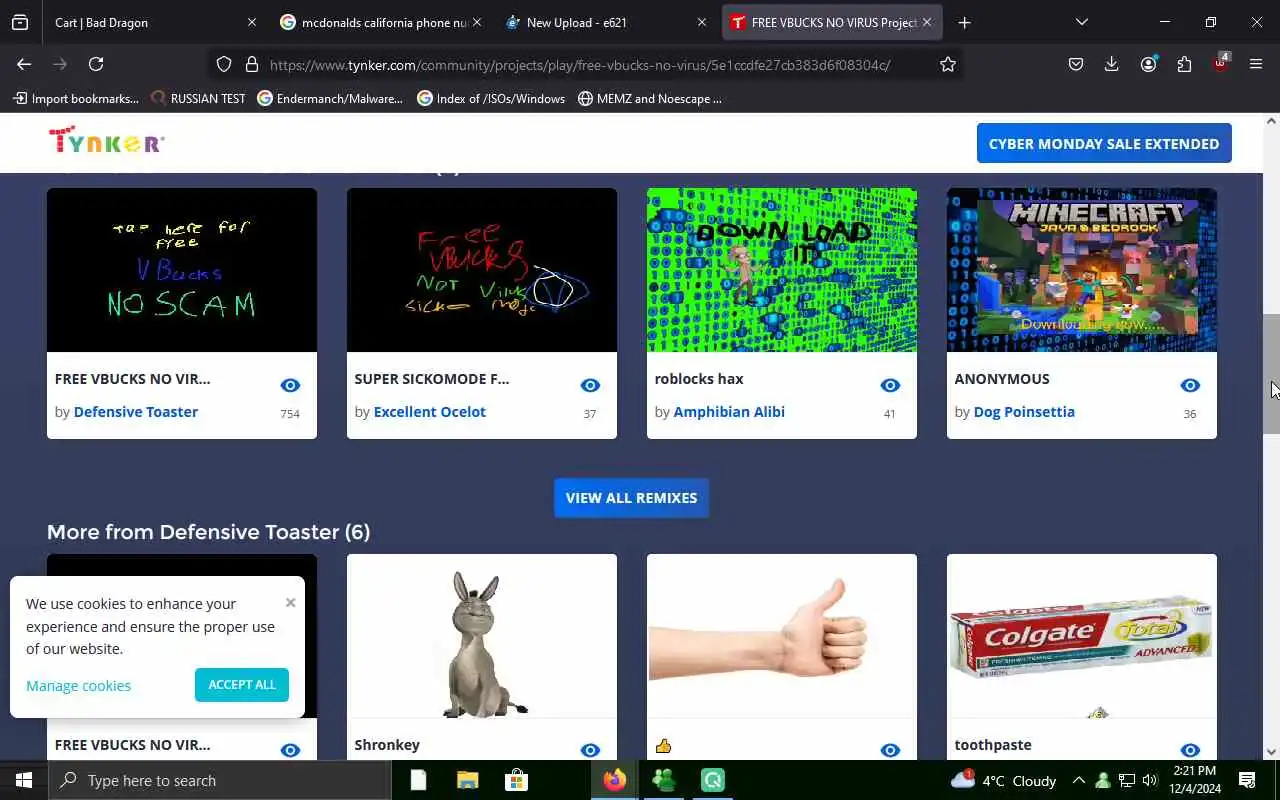Click eye icon on the Shronkey card
Image resolution: width=1280 pixels, height=800 pixels.
pos(590,750)
